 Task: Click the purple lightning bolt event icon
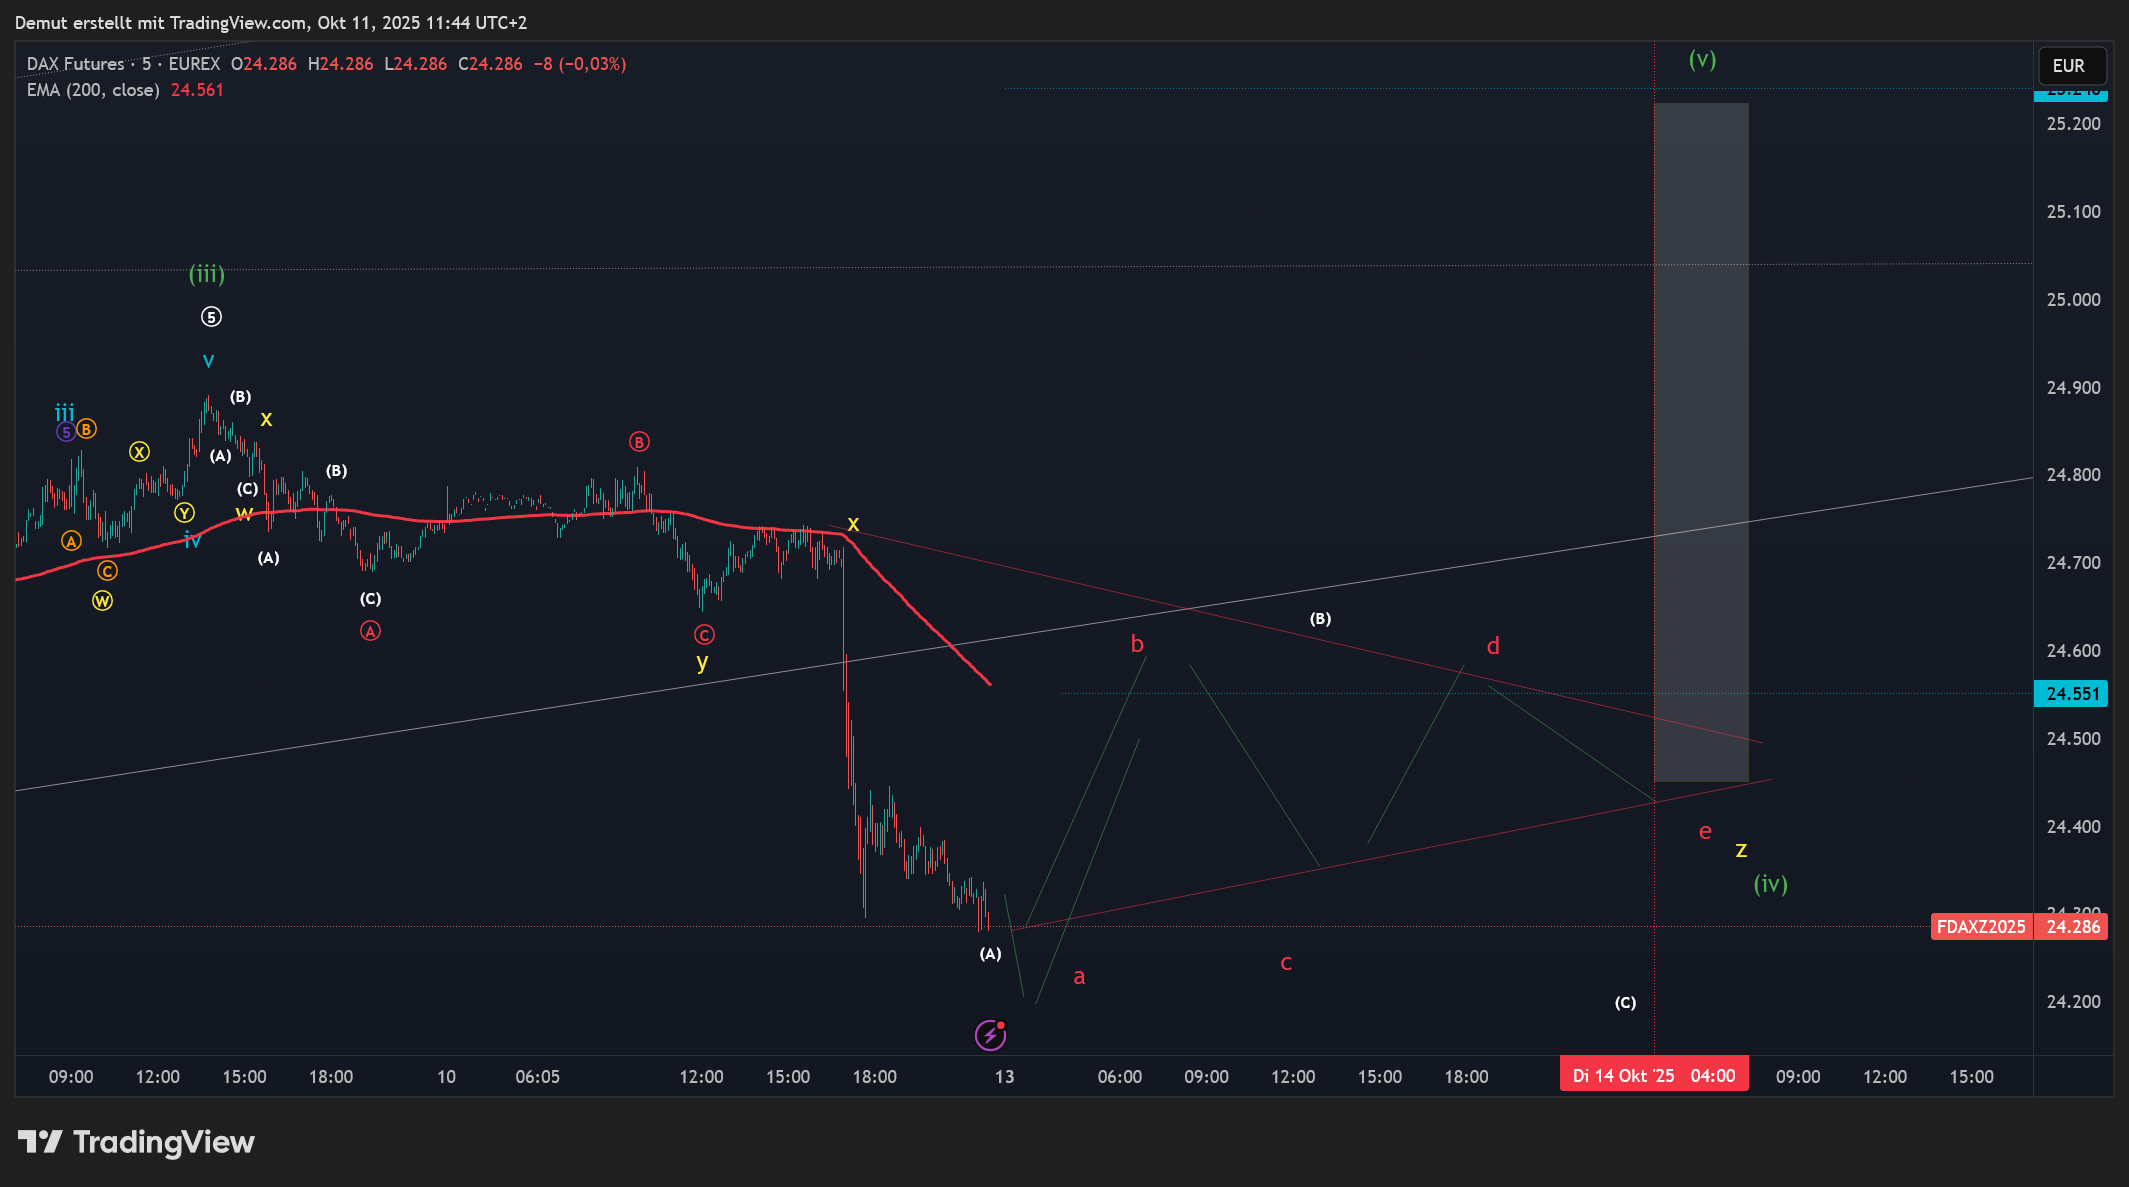[990, 1035]
